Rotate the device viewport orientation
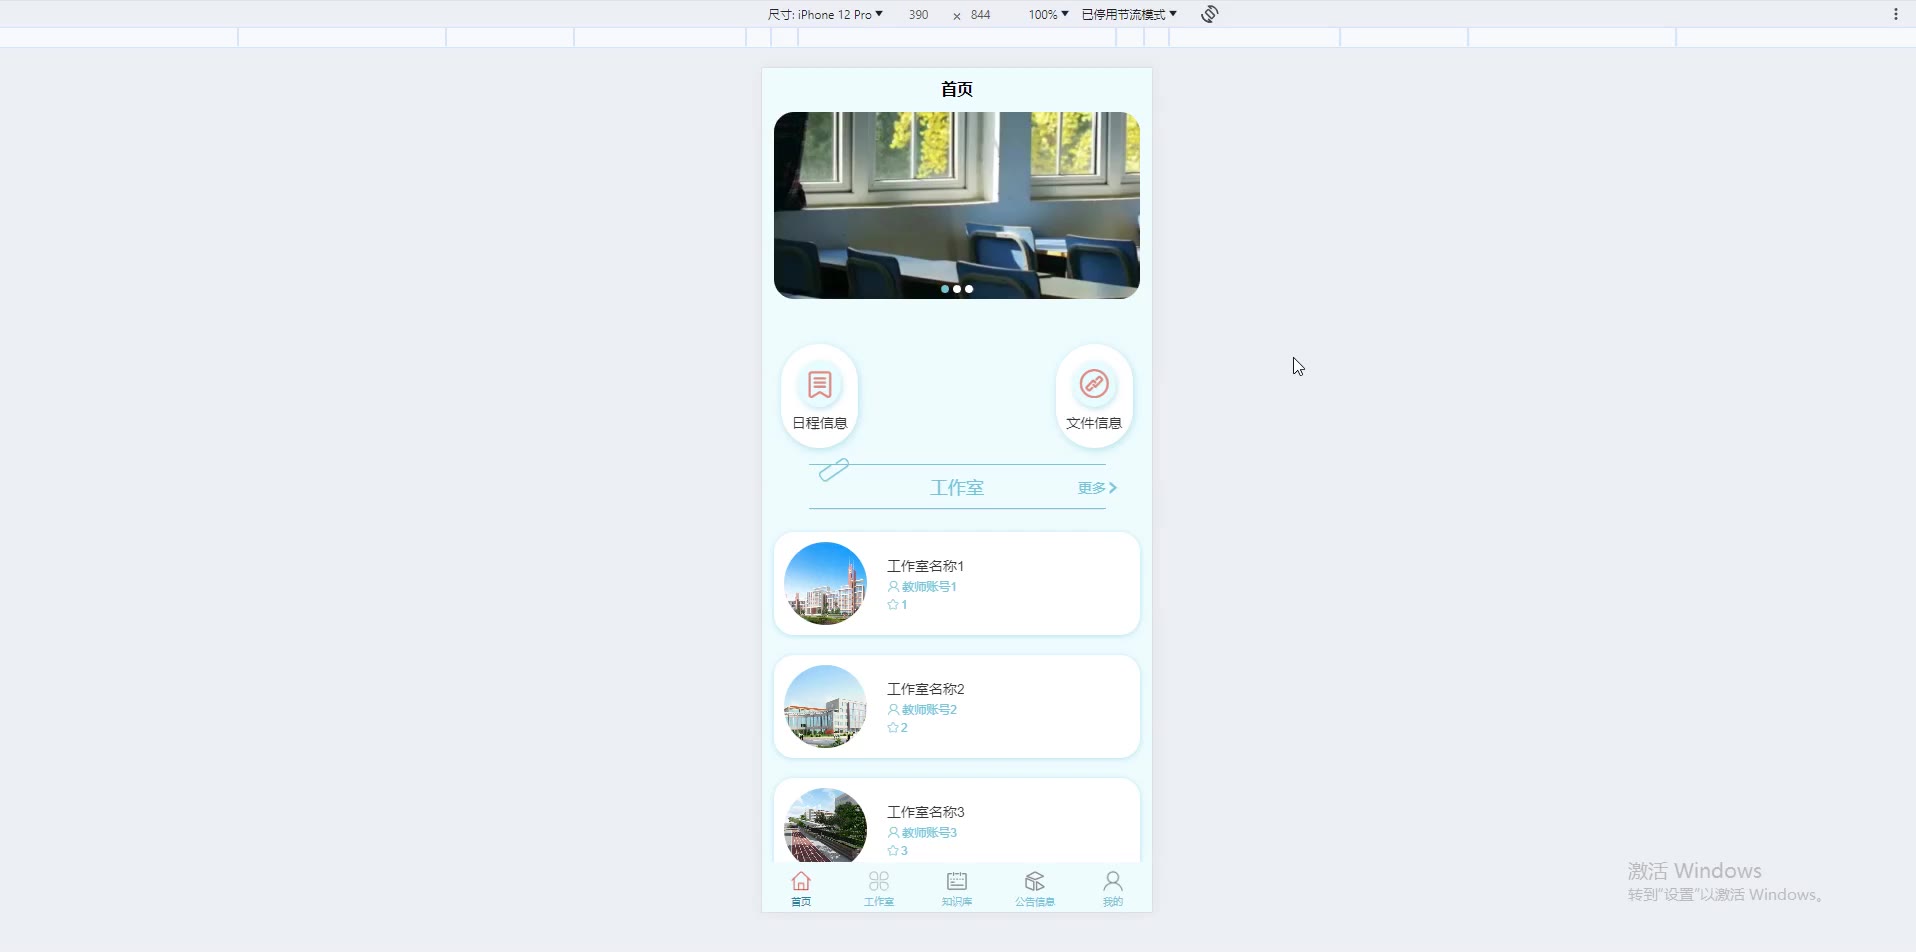Screen dimensions: 1916x952 tap(1209, 14)
